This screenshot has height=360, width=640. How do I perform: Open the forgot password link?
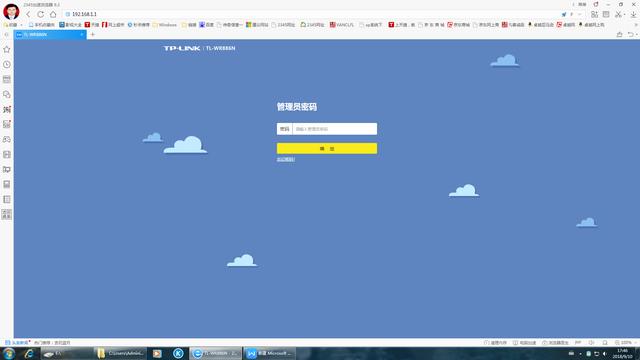pyautogui.click(x=286, y=159)
